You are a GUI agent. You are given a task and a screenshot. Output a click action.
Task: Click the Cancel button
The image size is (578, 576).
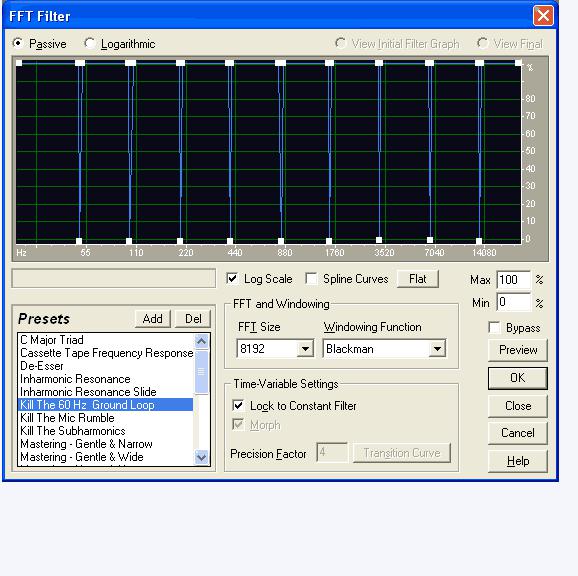tap(518, 433)
